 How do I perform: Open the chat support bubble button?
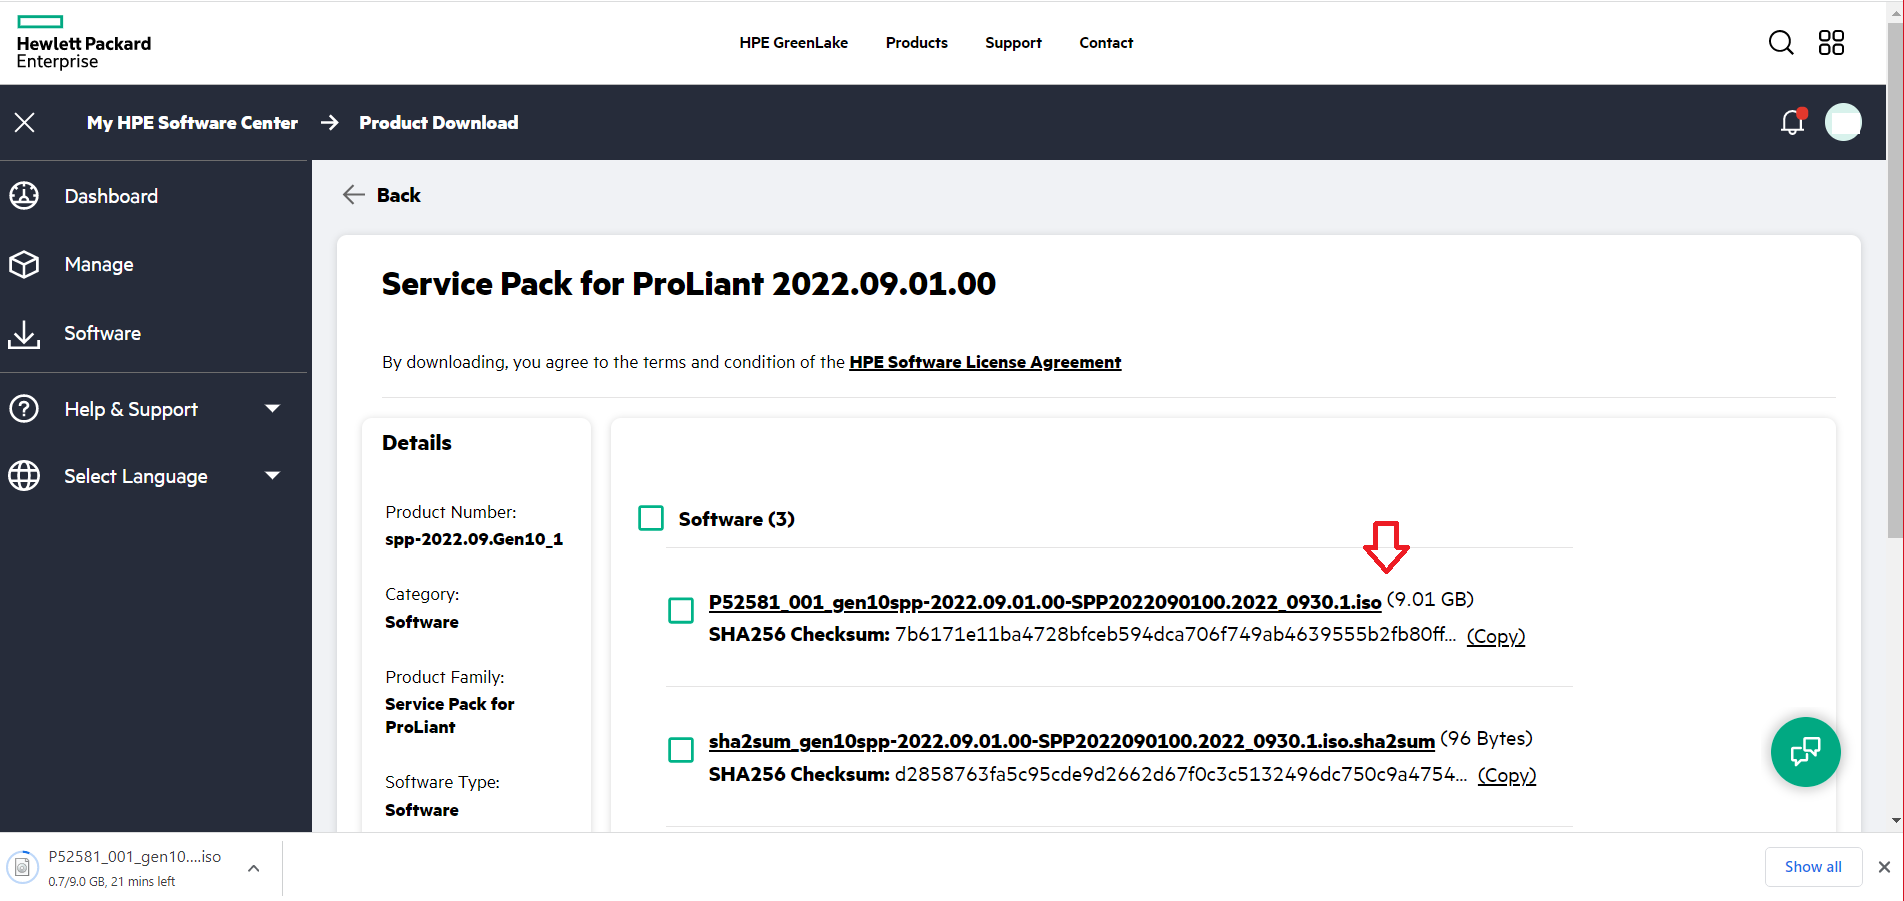coord(1806,752)
